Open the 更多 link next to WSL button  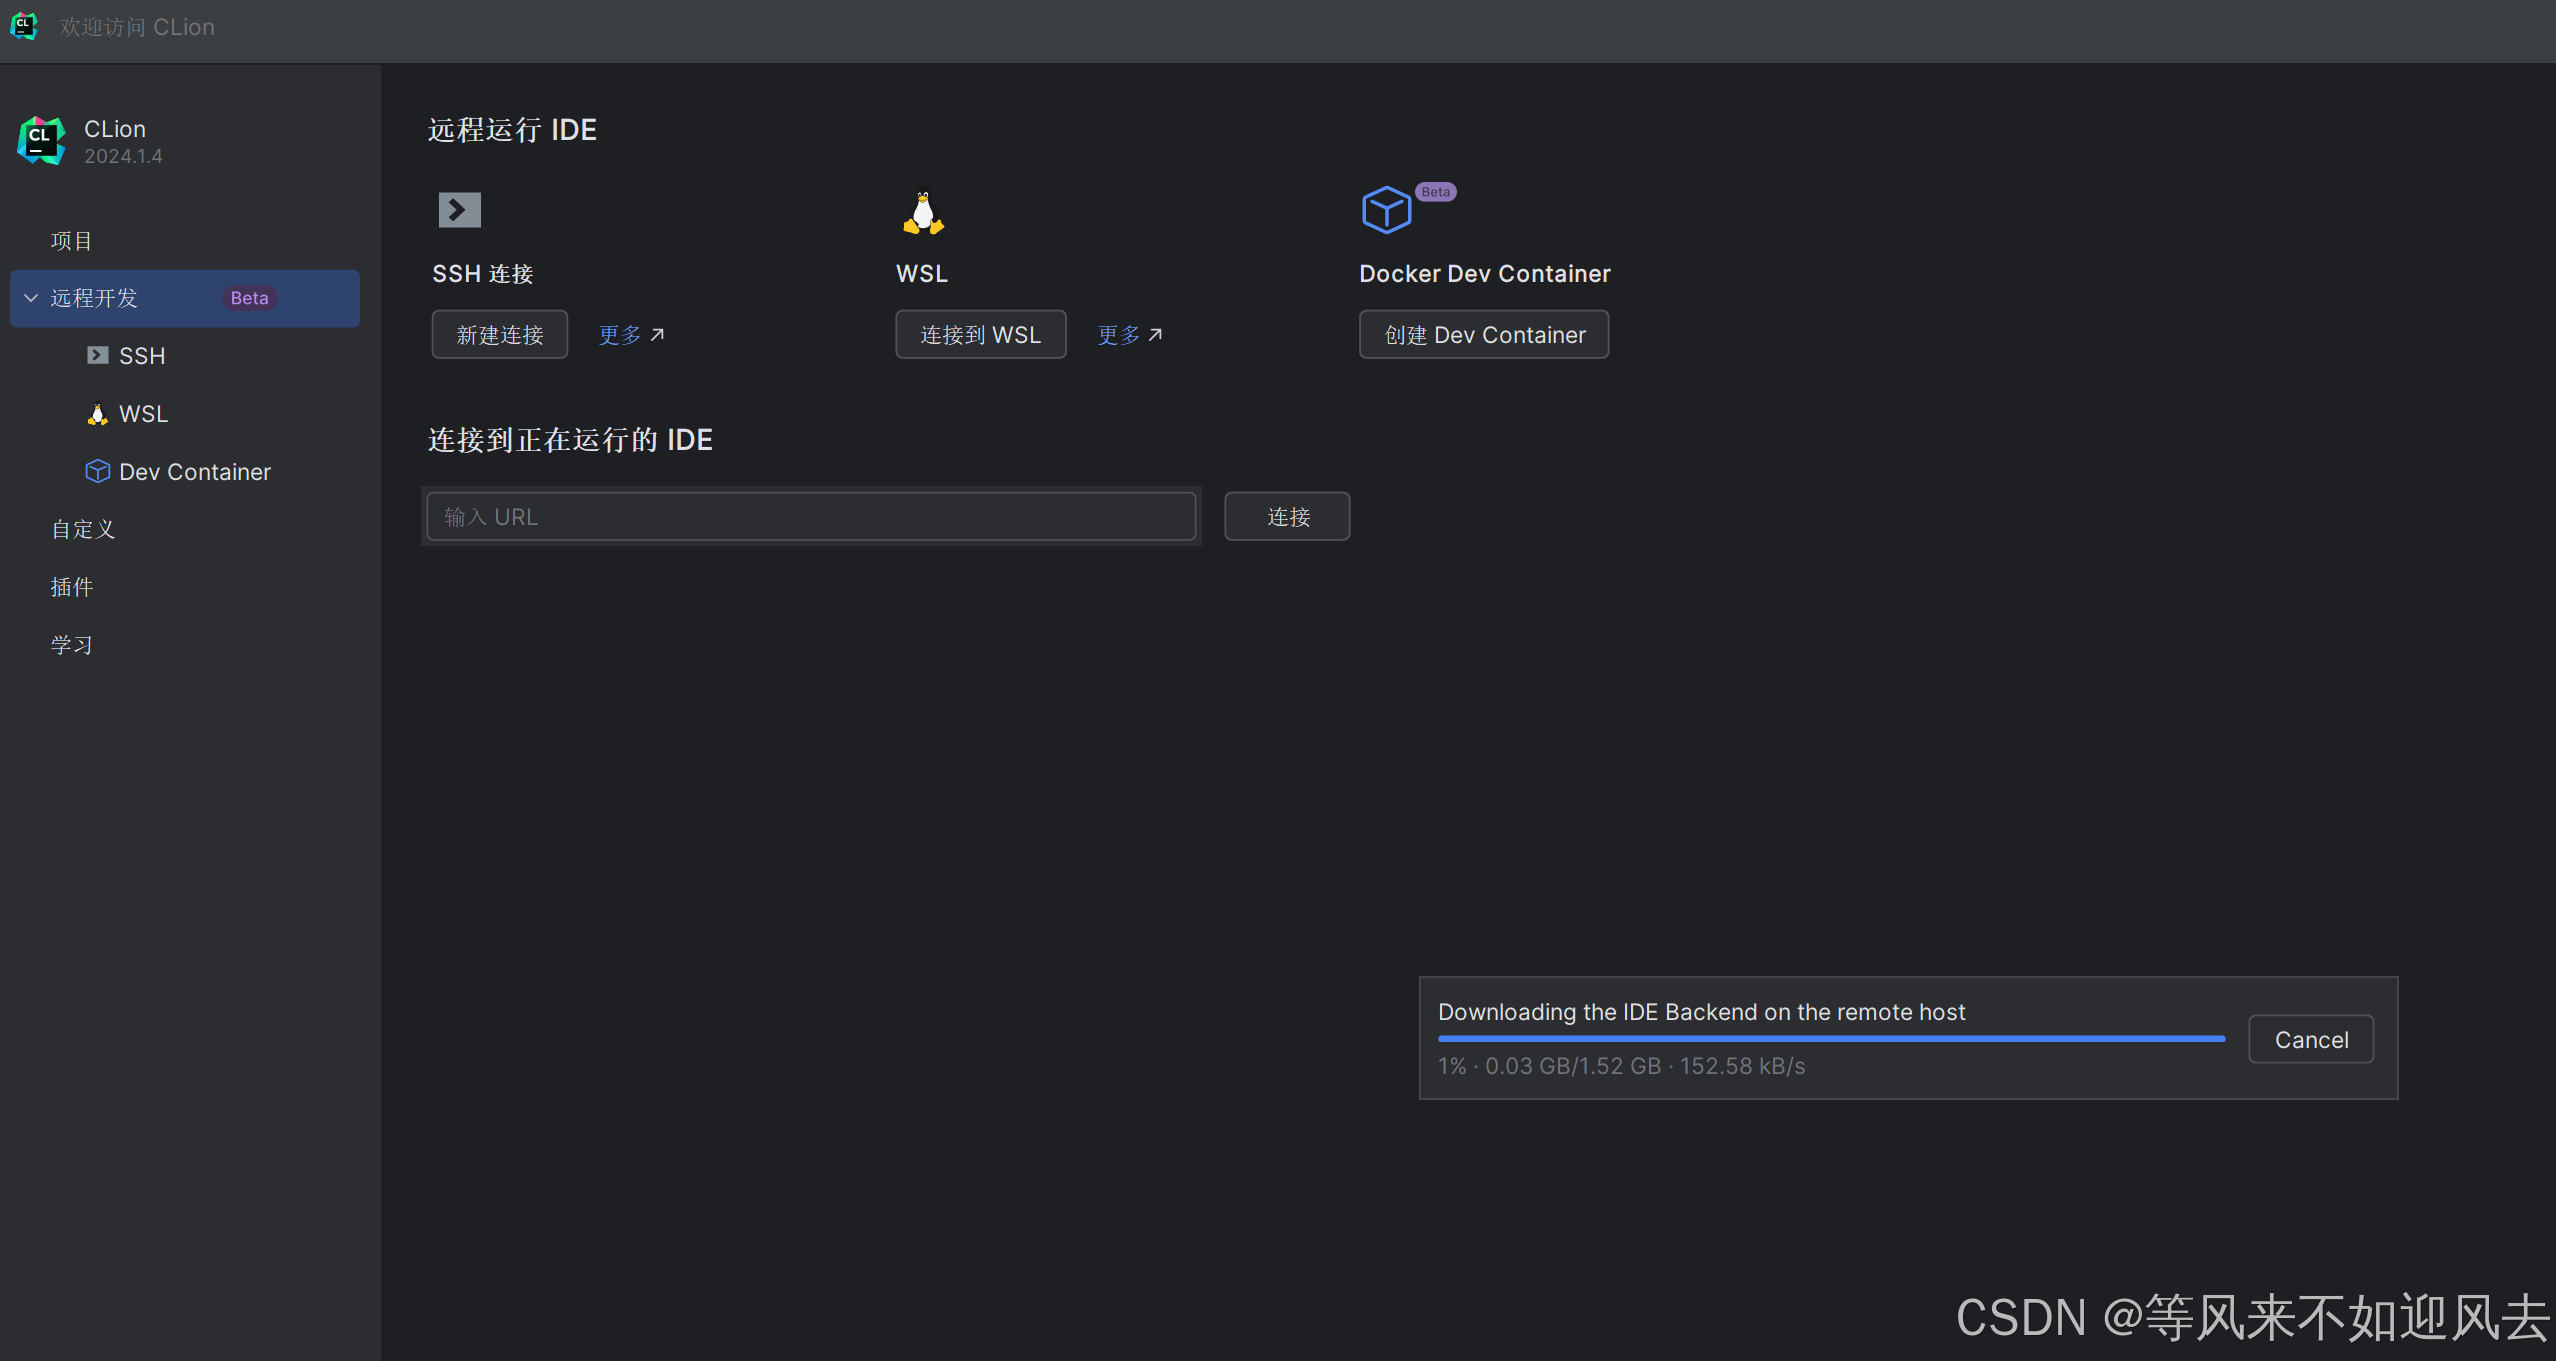tap(1130, 335)
